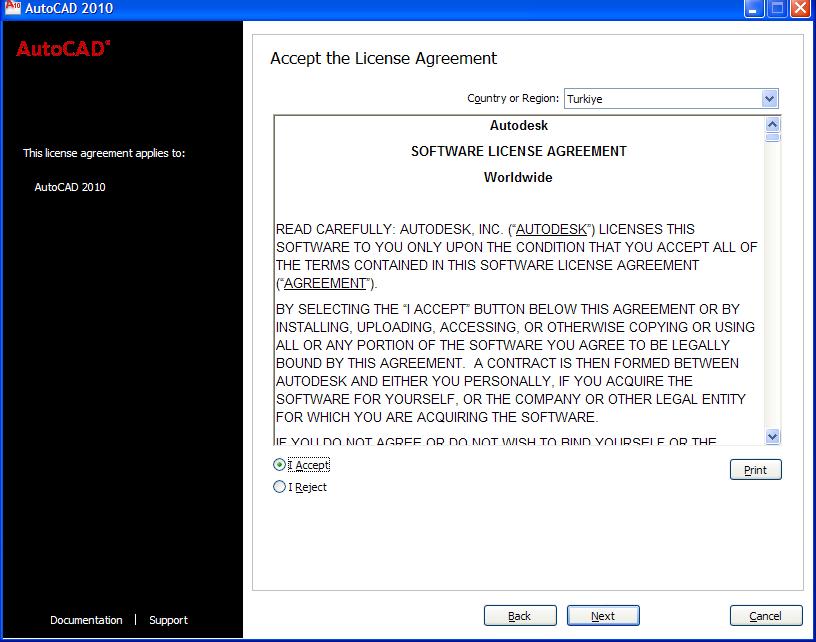816x642 pixels.
Task: Click the AutoCAD title bar icon
Action: [x=12, y=7]
